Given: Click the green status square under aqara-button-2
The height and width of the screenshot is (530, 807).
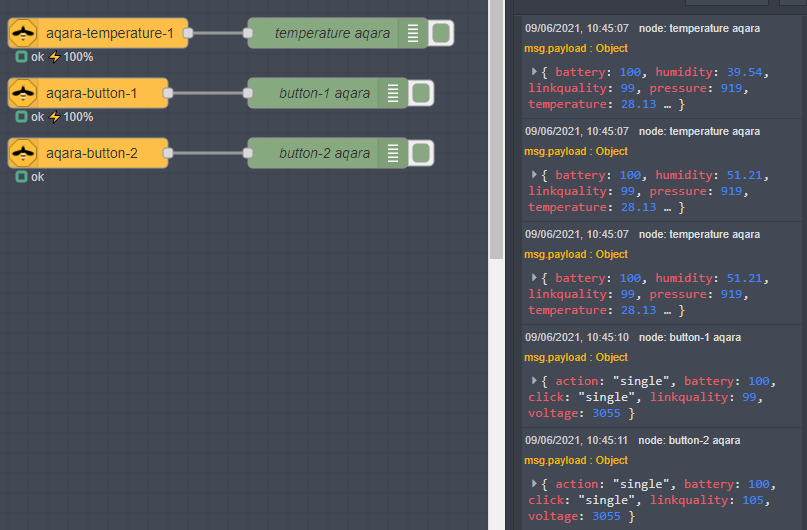Looking at the screenshot, I should click(x=21, y=177).
